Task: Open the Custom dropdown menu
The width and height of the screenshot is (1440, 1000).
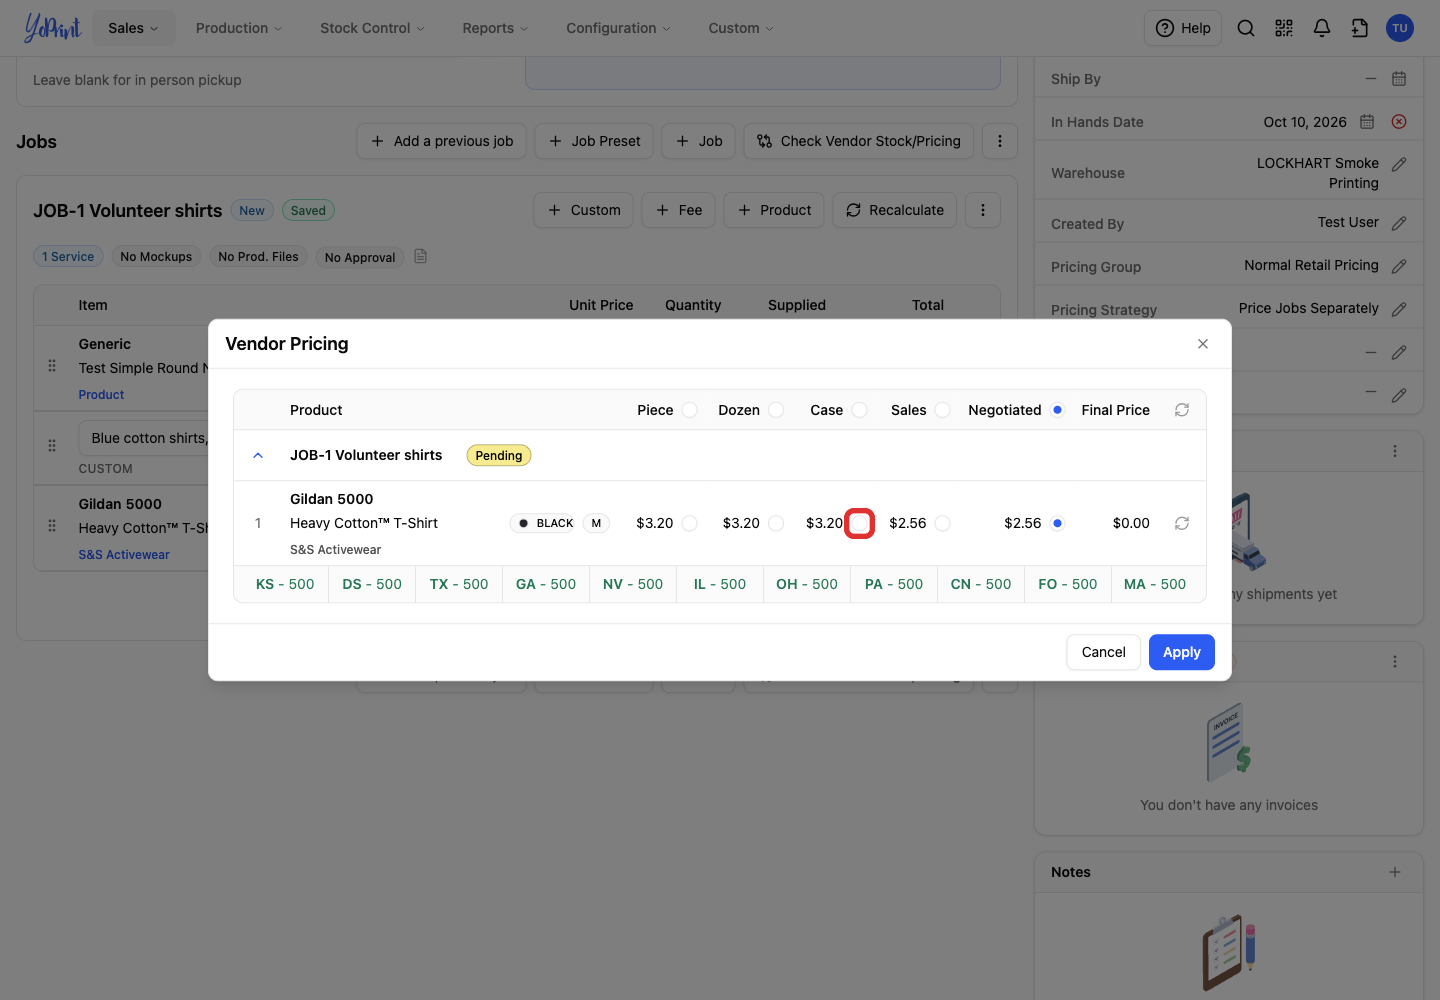Action: [x=741, y=28]
